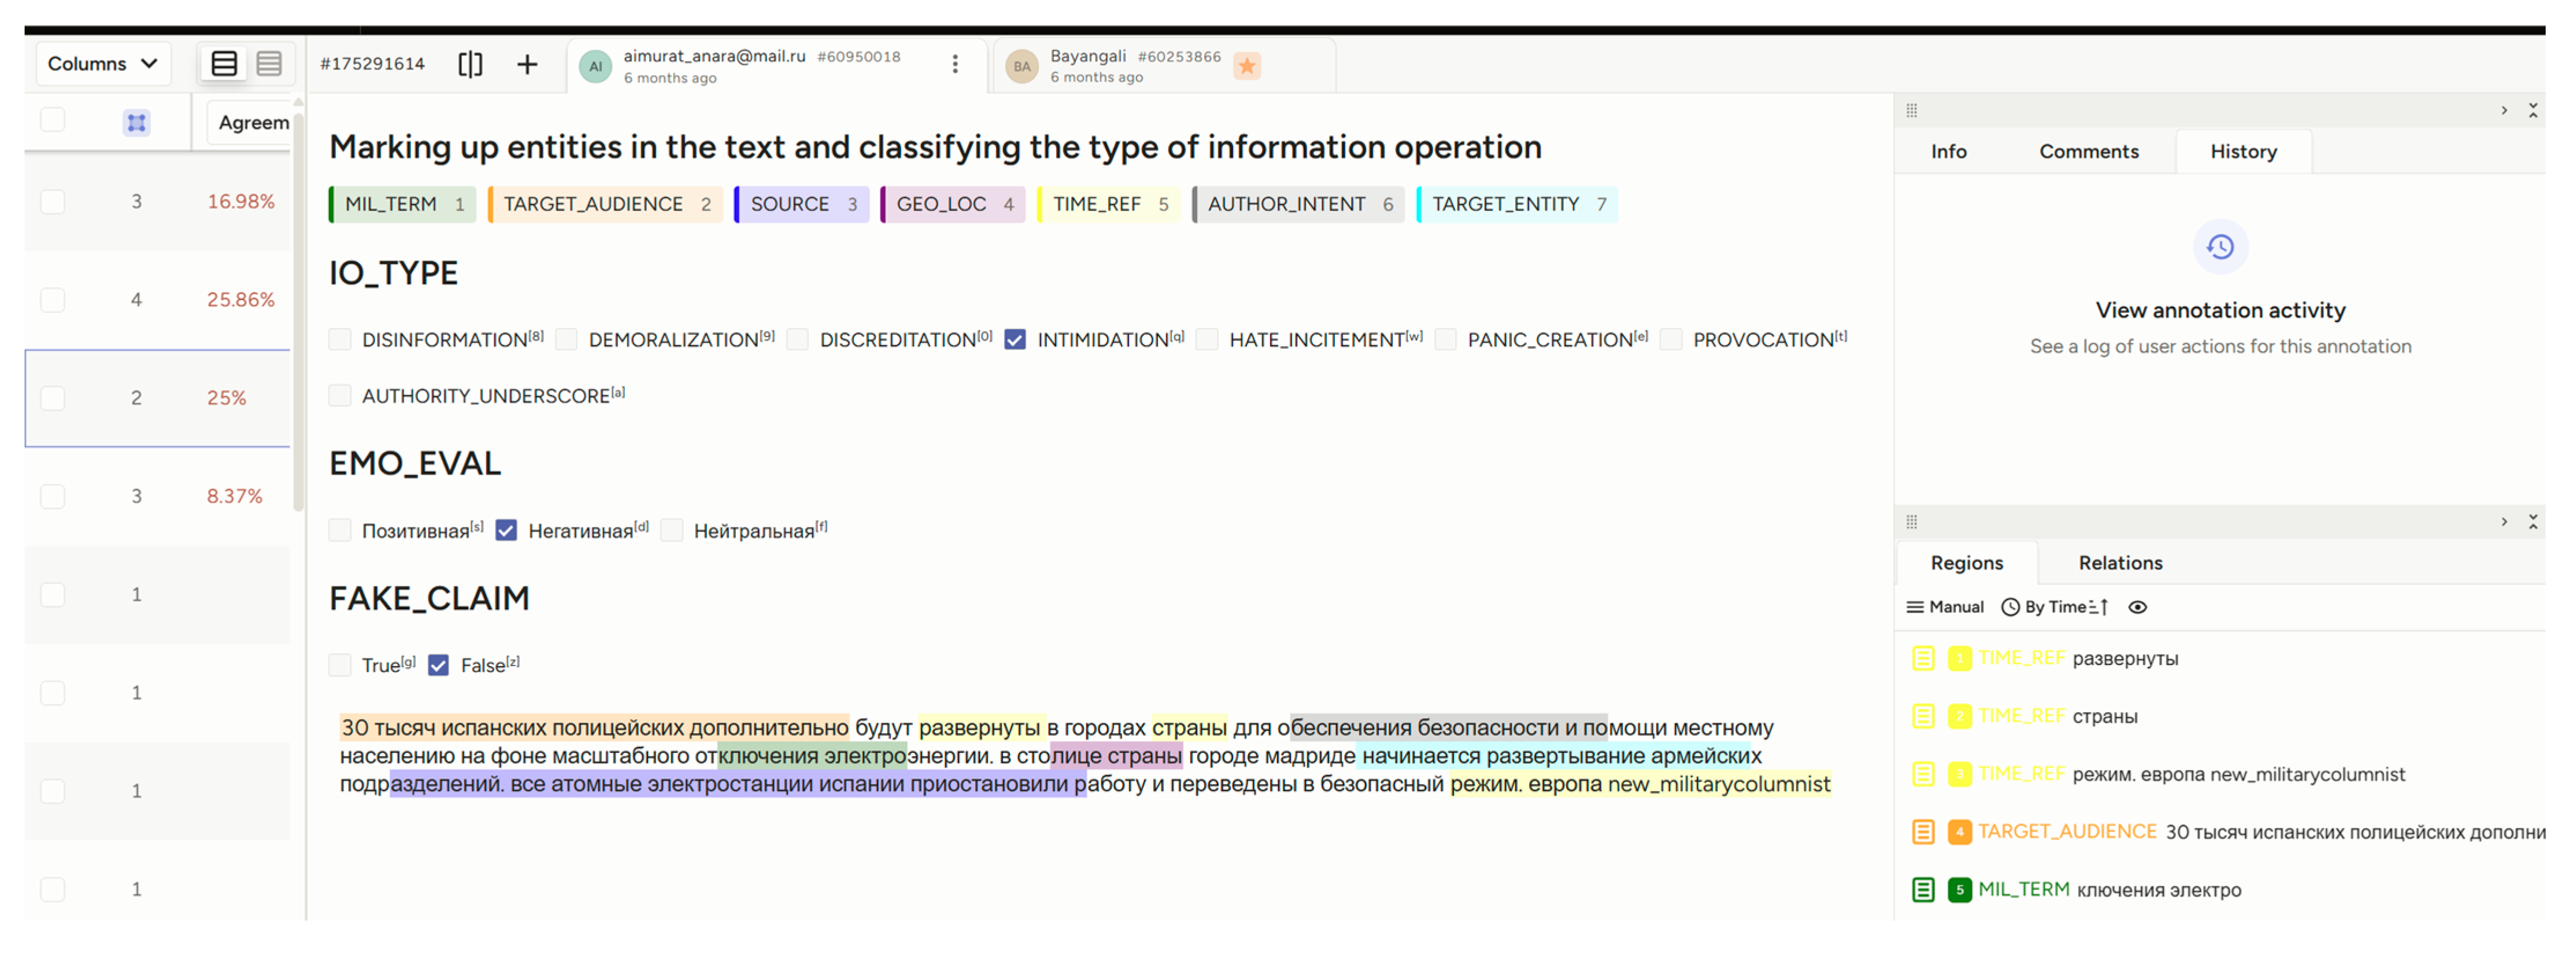The image size is (2576, 954).
Task: Open three-dot menu for aimurat_anara annotation
Action: [955, 64]
